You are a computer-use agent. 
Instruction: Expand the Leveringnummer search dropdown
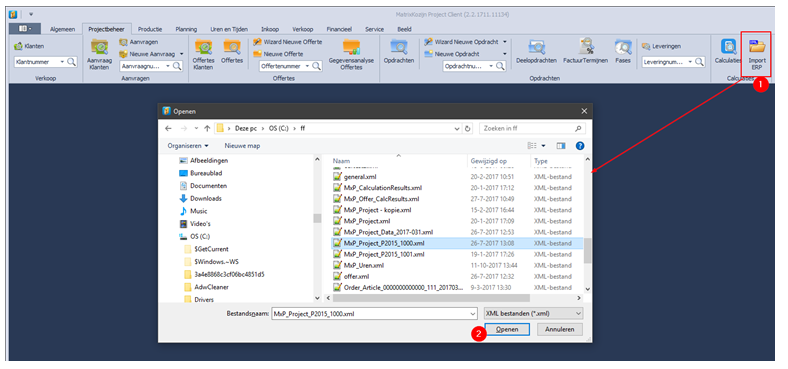690,62
